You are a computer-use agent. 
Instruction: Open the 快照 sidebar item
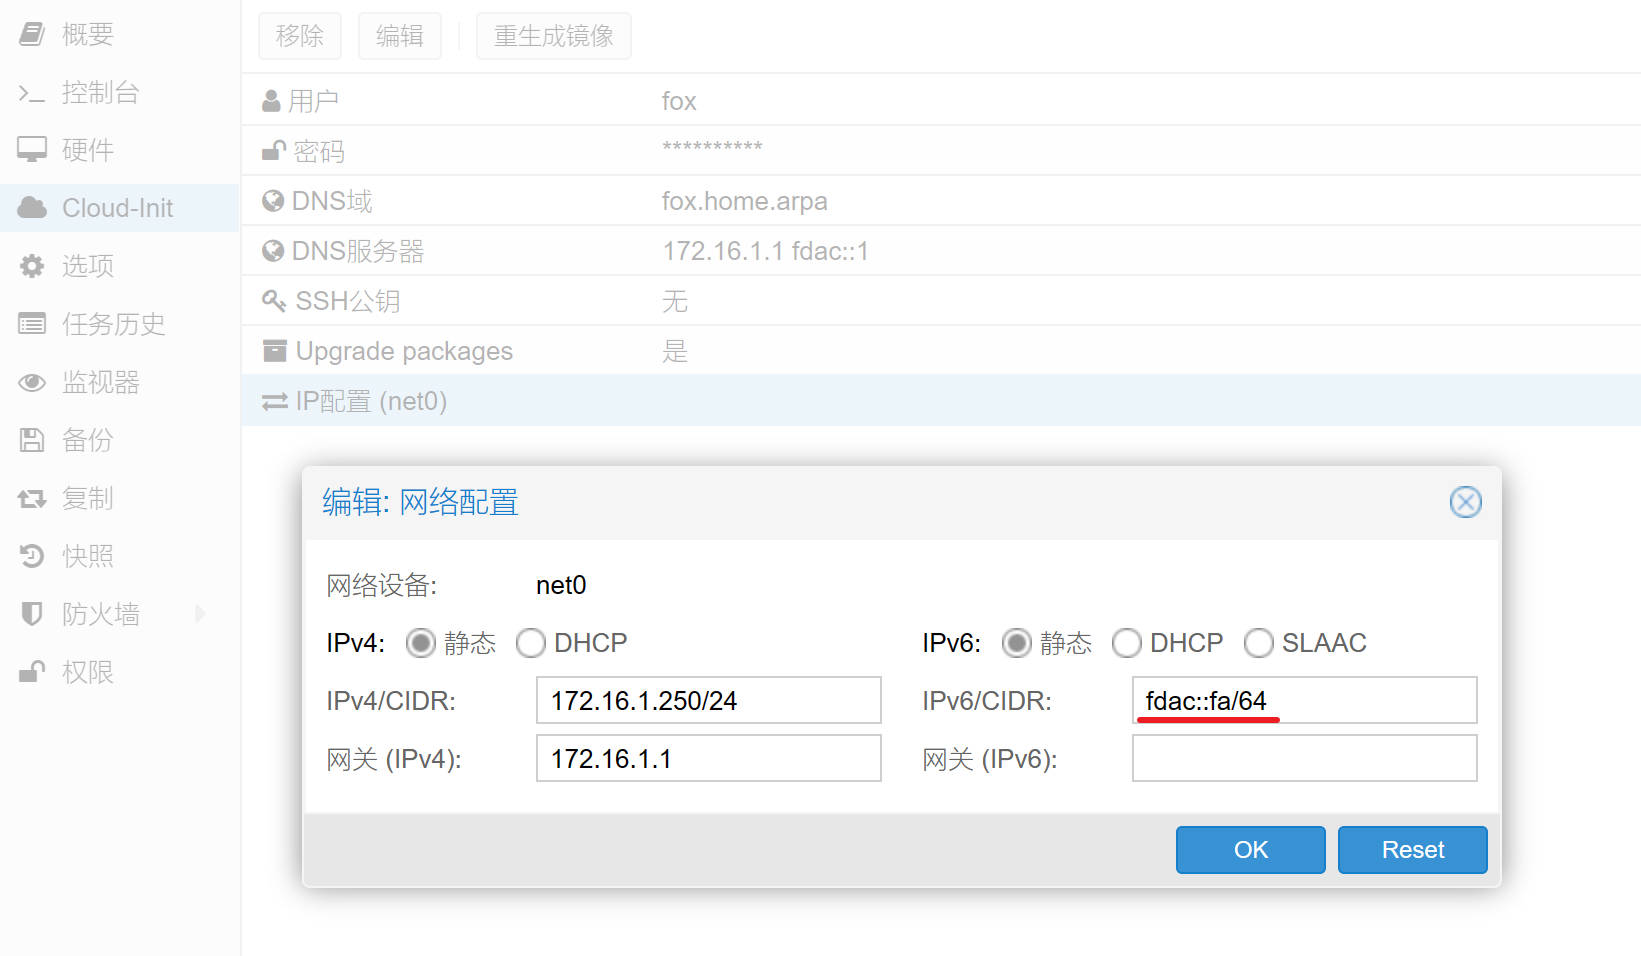click(120, 556)
